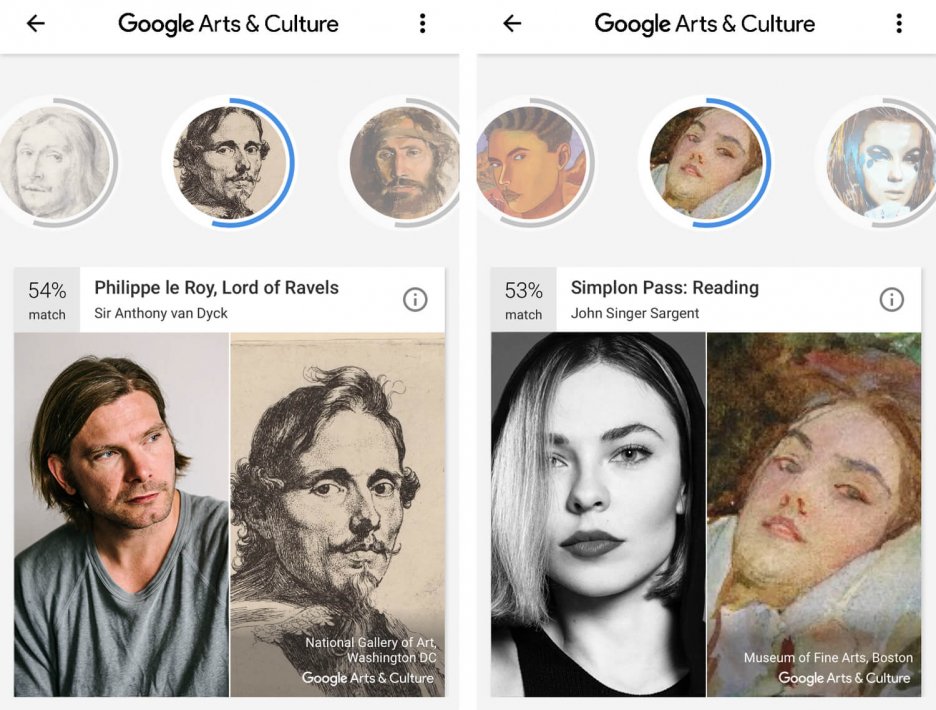Tap 'Museum of Fine Arts, Boston' caption
This screenshot has width=936, height=710.
pyautogui.click(x=828, y=657)
